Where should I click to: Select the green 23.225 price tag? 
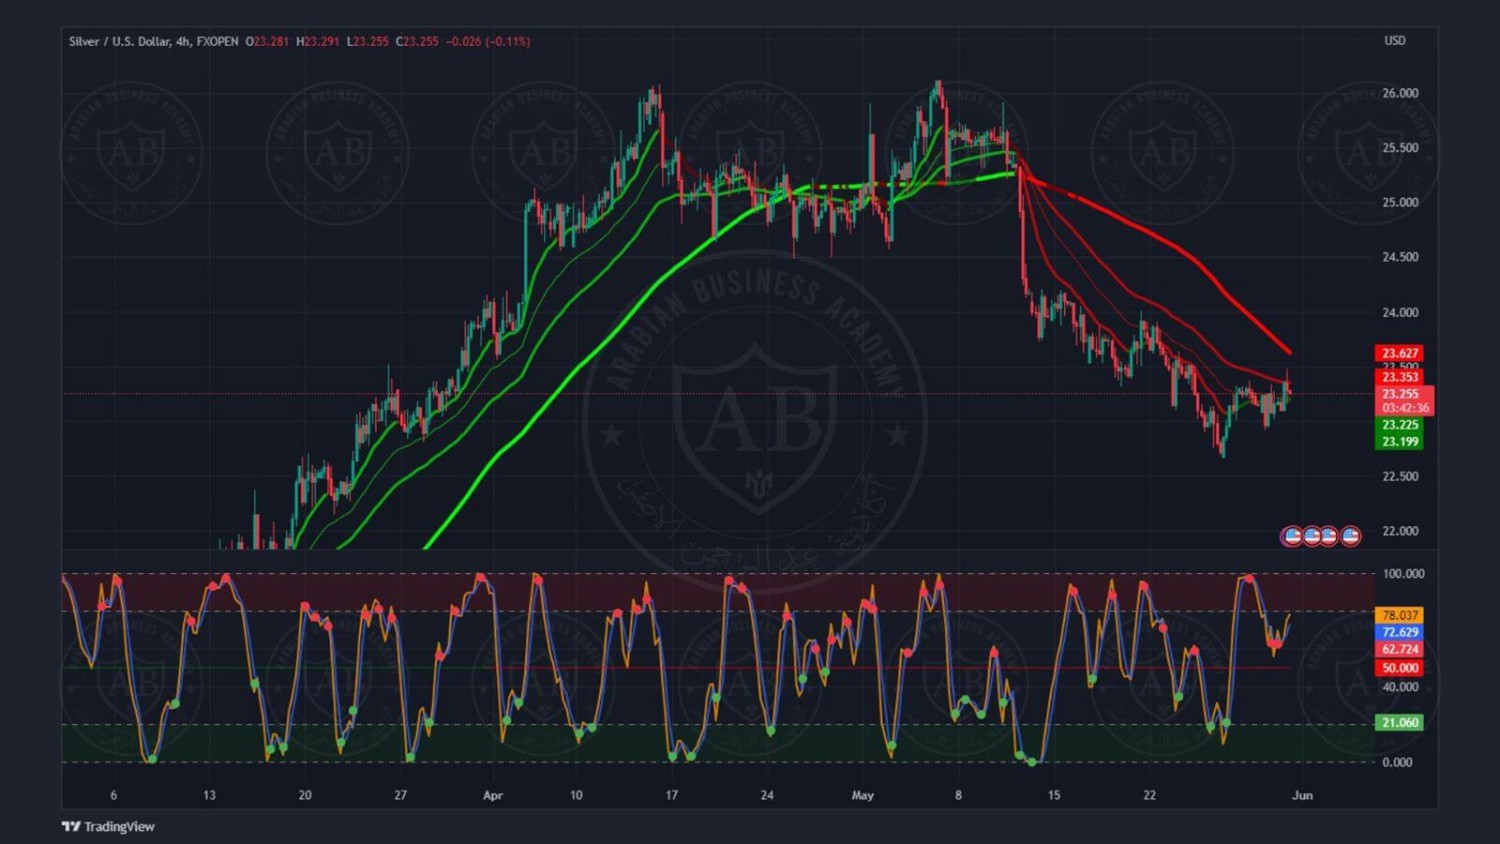point(1400,425)
